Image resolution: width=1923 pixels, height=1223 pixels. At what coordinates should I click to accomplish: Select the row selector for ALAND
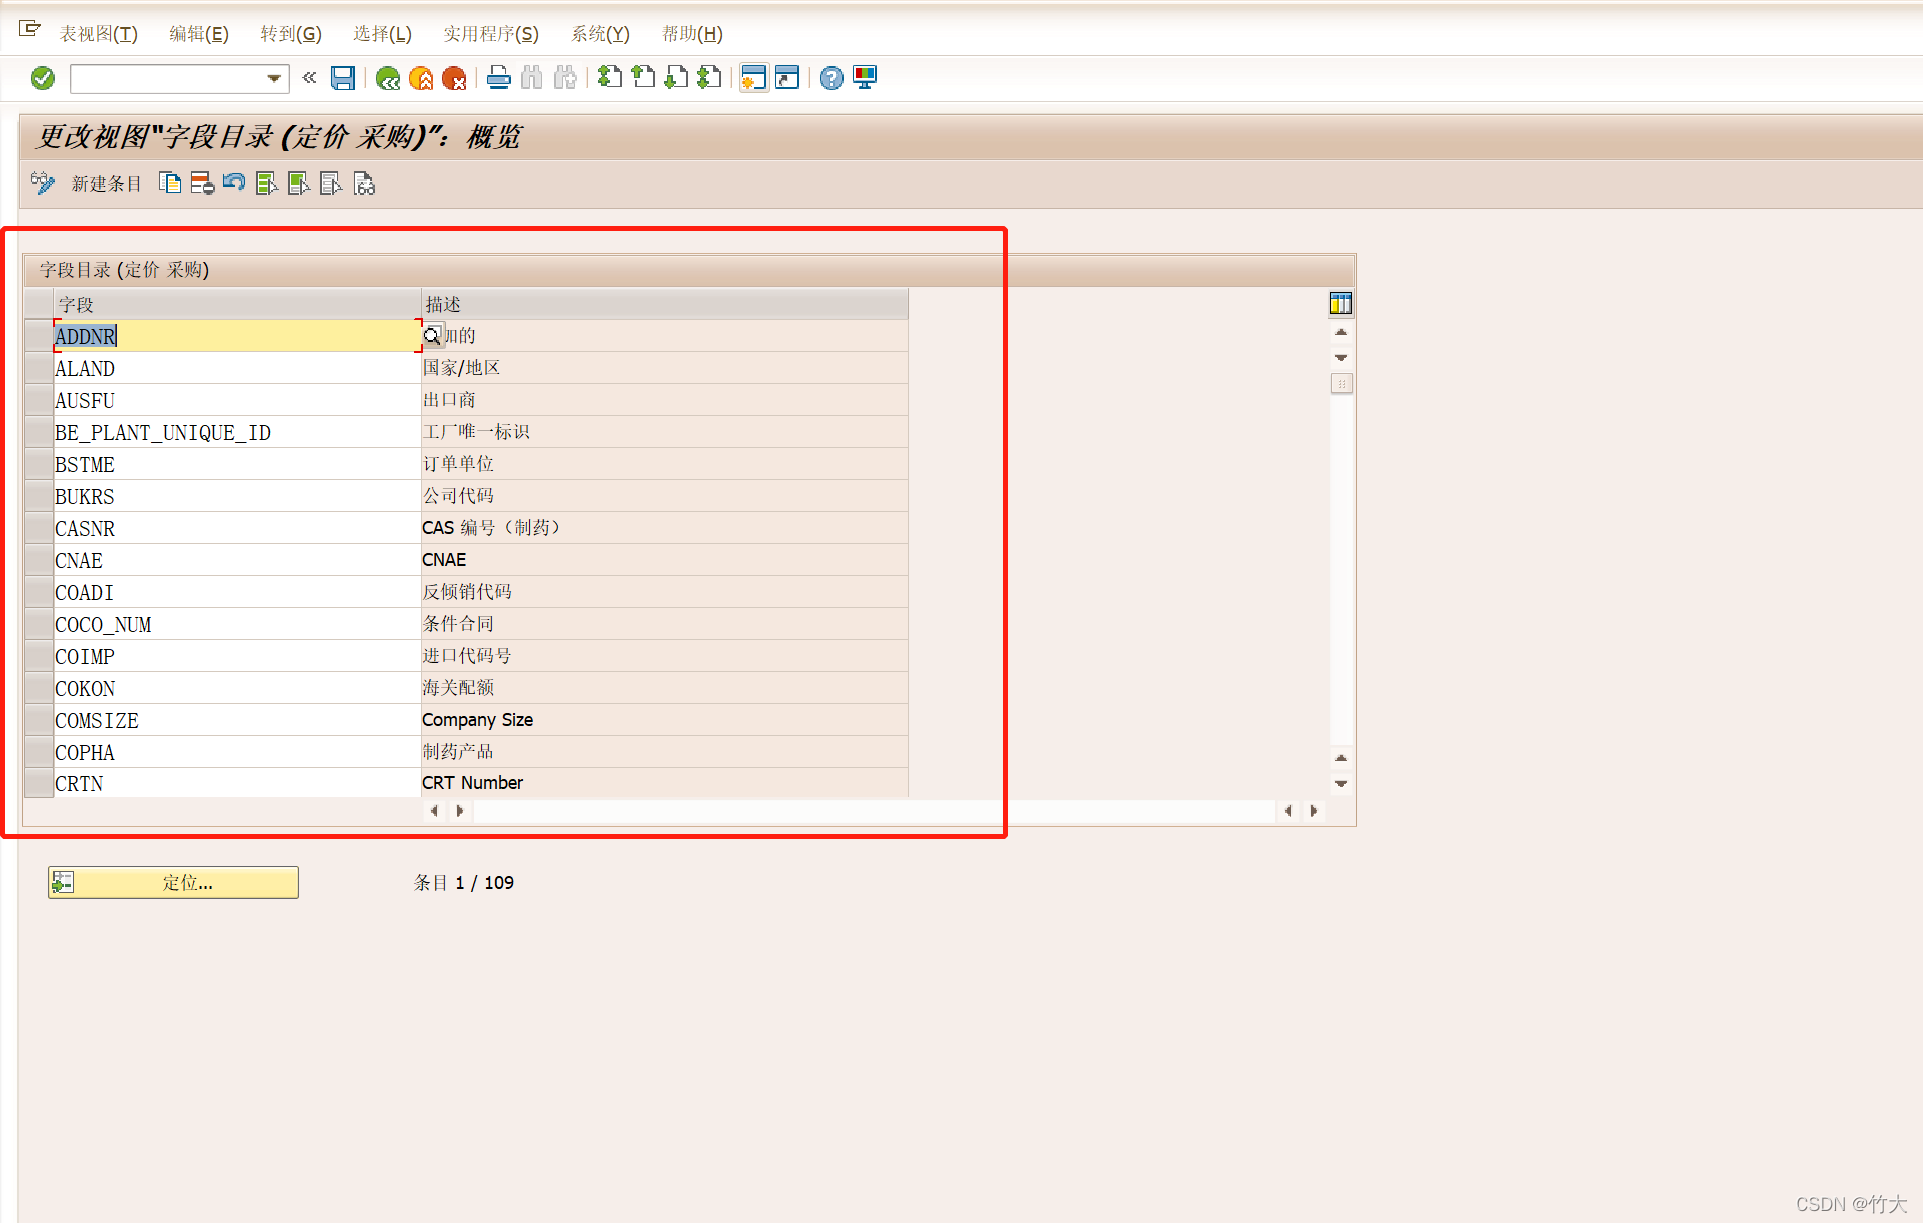(39, 368)
